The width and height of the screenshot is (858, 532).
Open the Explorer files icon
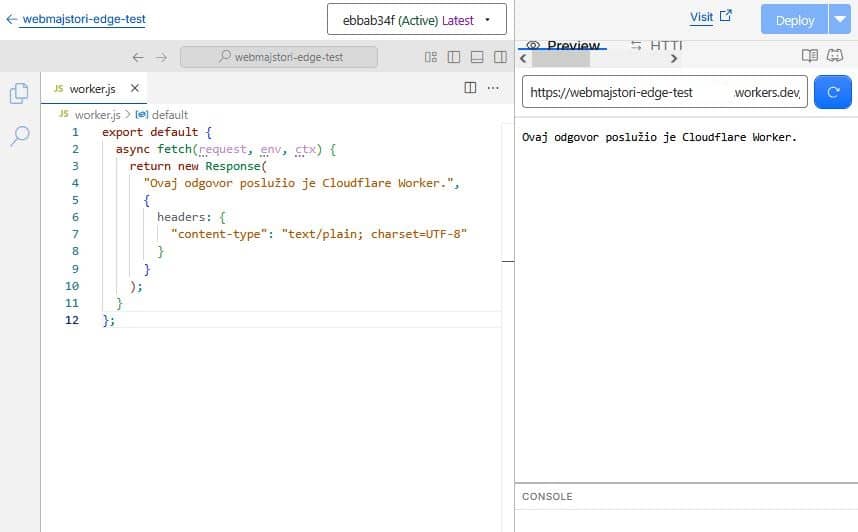point(20,93)
